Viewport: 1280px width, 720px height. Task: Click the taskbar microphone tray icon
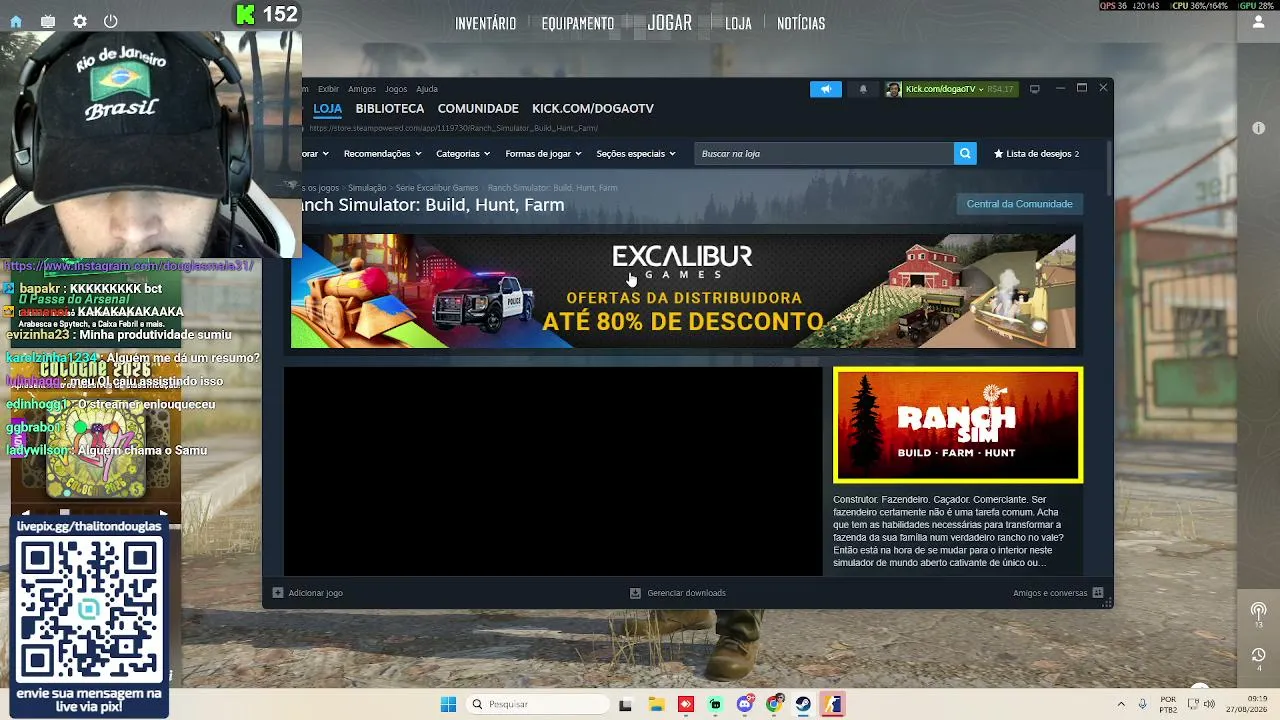[1142, 704]
